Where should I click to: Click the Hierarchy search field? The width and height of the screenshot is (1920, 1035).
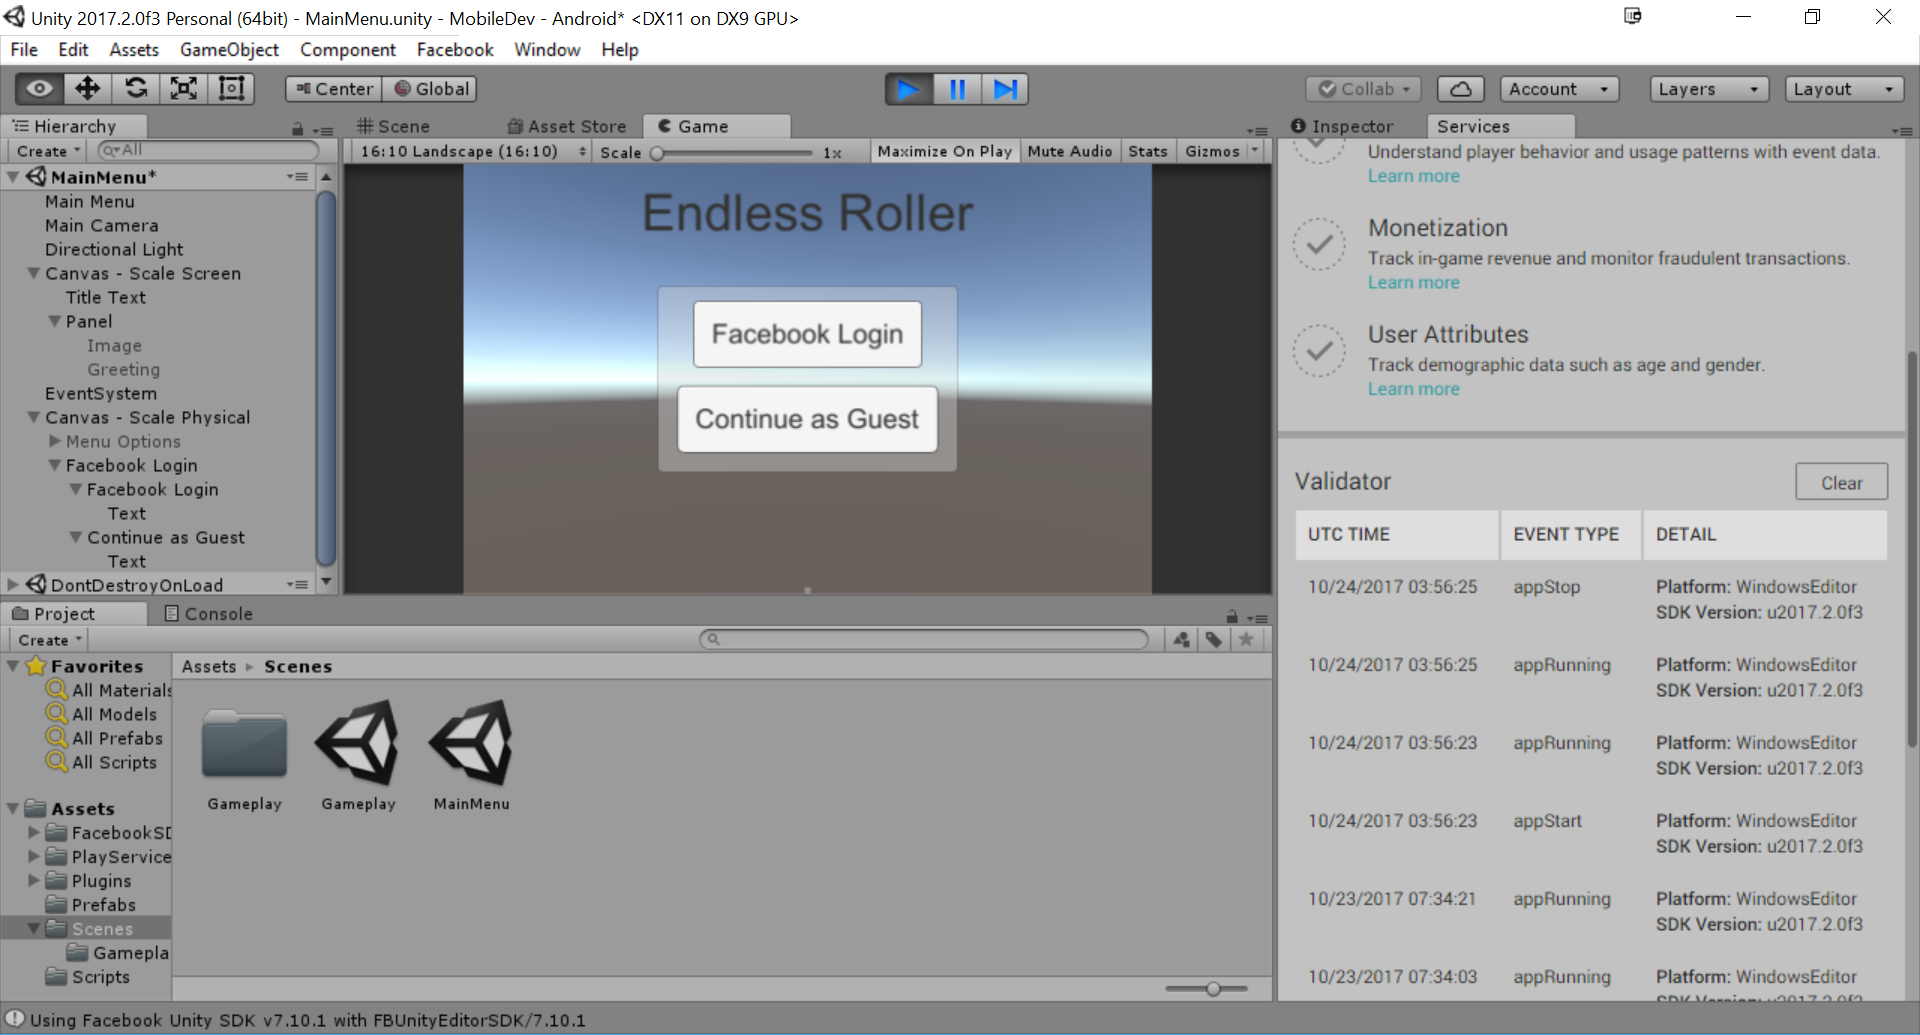point(208,150)
